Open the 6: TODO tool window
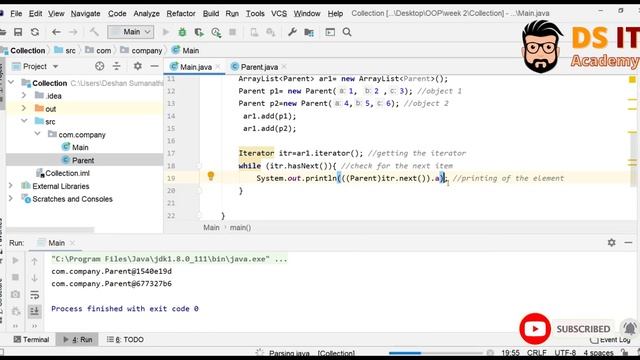The height and width of the screenshot is (360, 640). click(x=125, y=339)
